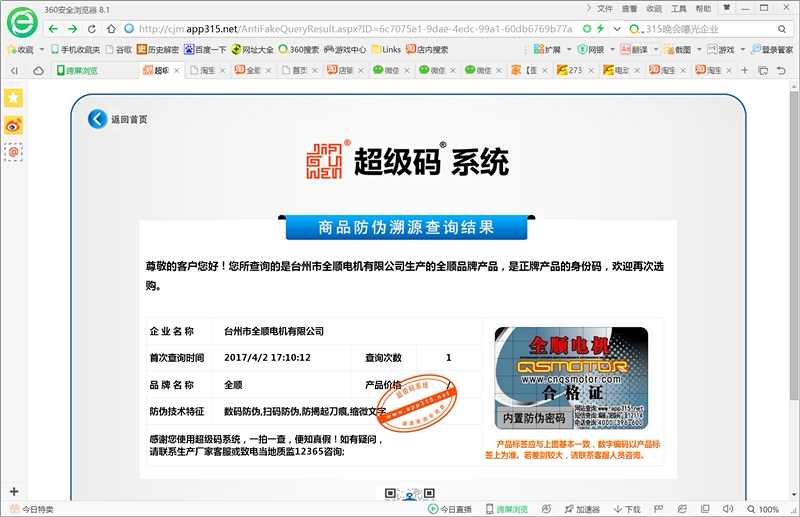
Task: Click the 2017/4/2 17:10:12 query time value
Action: coord(267,358)
